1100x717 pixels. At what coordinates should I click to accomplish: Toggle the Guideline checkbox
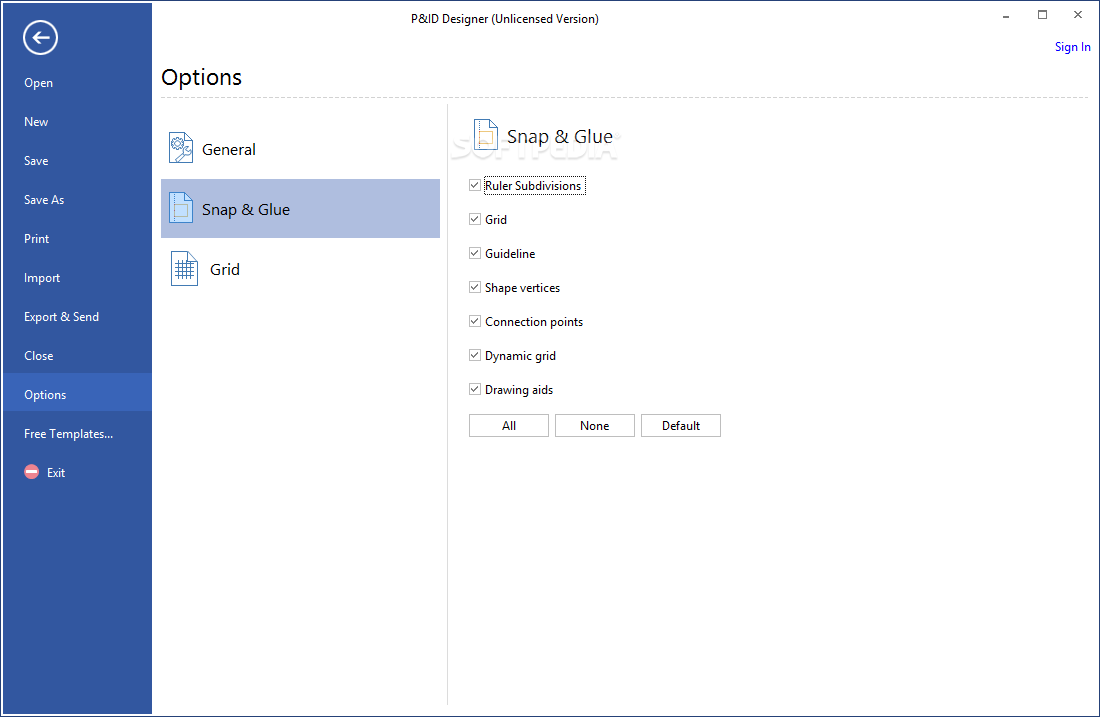click(475, 253)
